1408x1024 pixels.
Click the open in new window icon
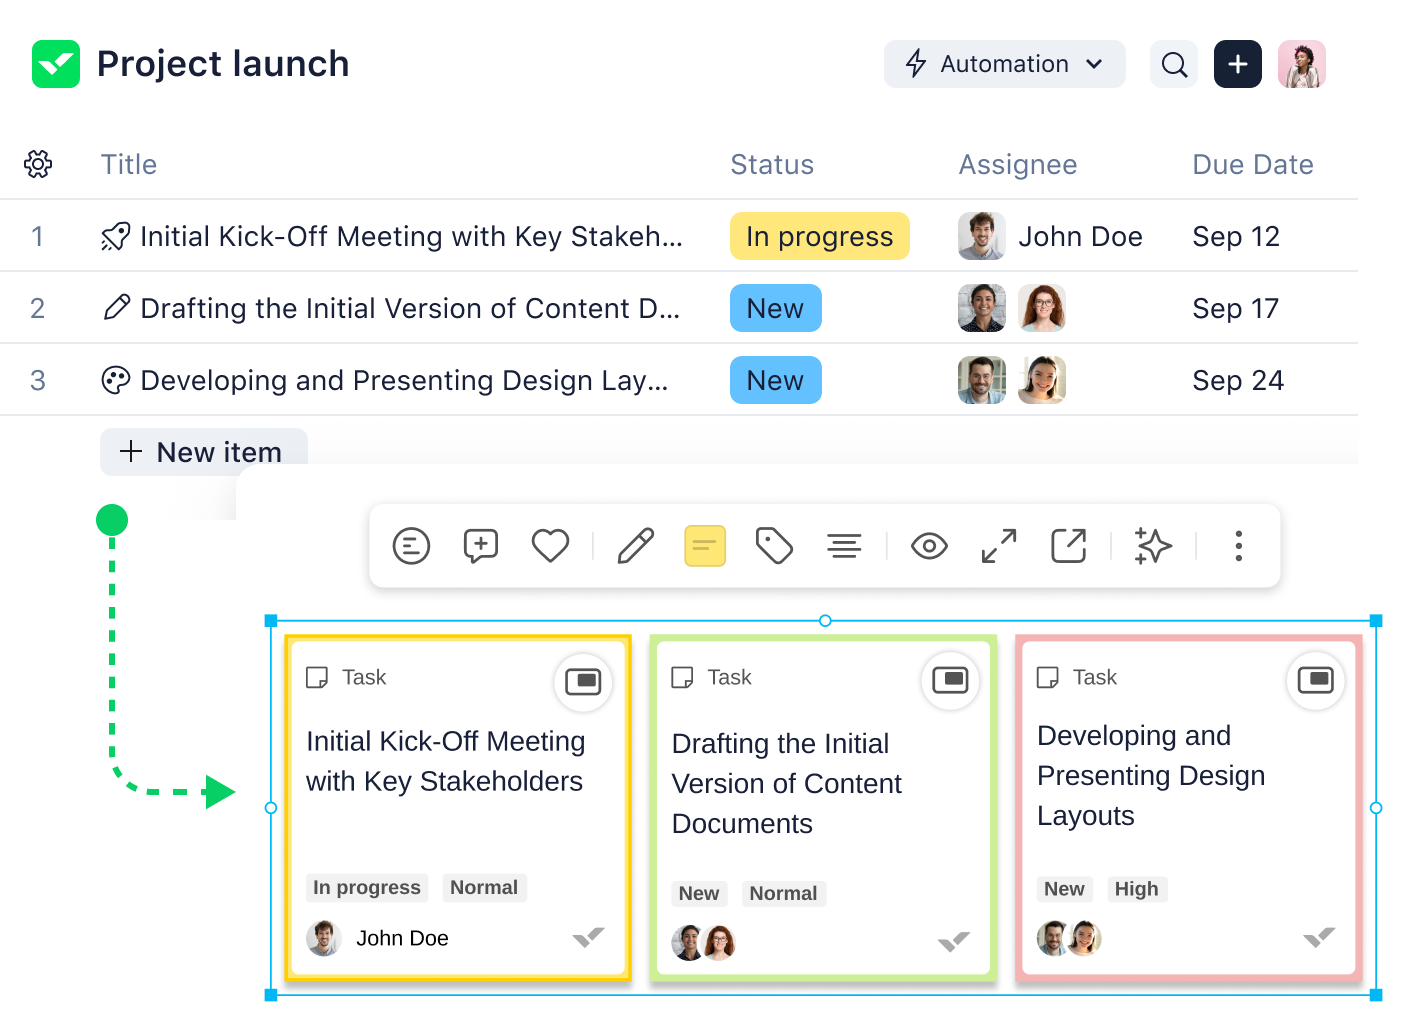coord(1068,546)
